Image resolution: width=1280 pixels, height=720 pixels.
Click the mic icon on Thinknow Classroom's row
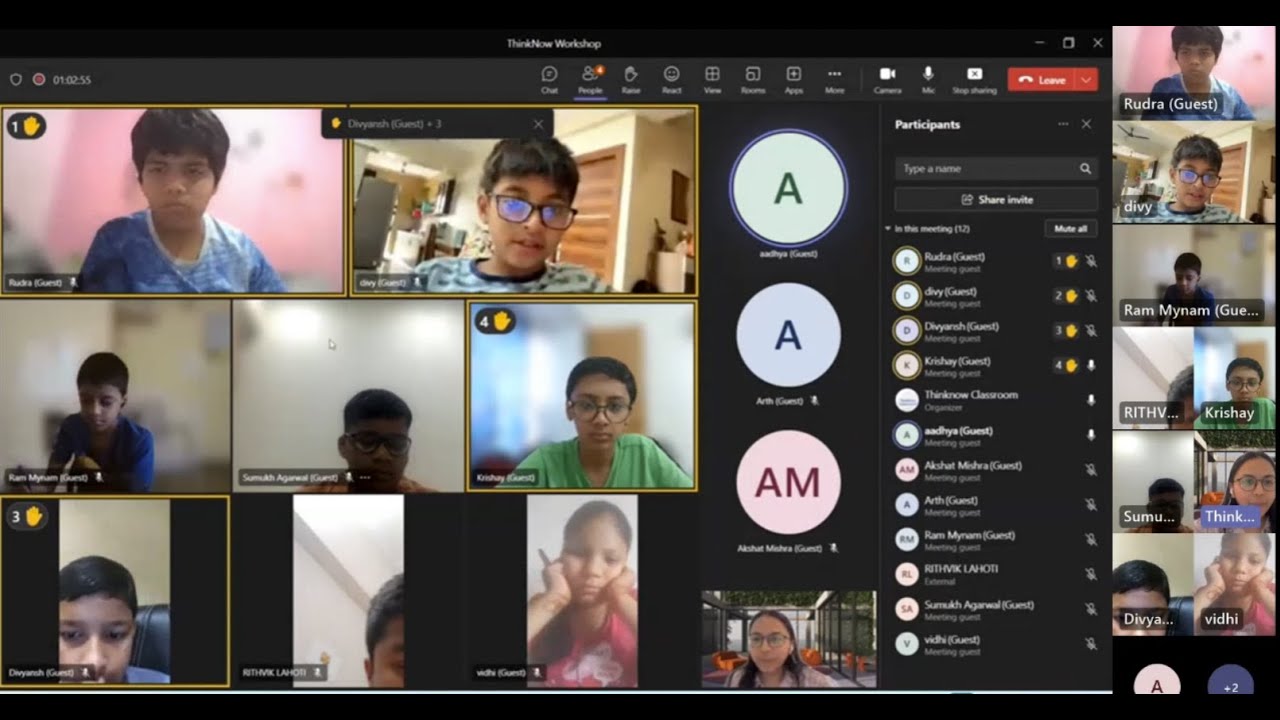coord(1091,400)
